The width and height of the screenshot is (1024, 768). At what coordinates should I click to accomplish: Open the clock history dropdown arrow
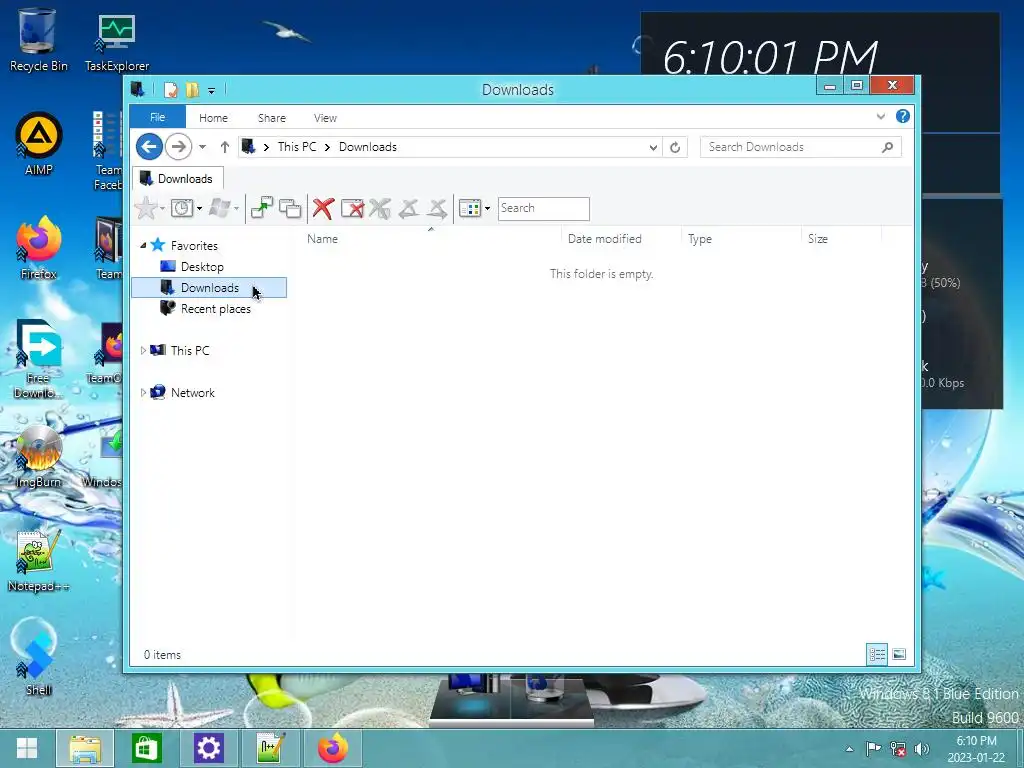pos(199,209)
